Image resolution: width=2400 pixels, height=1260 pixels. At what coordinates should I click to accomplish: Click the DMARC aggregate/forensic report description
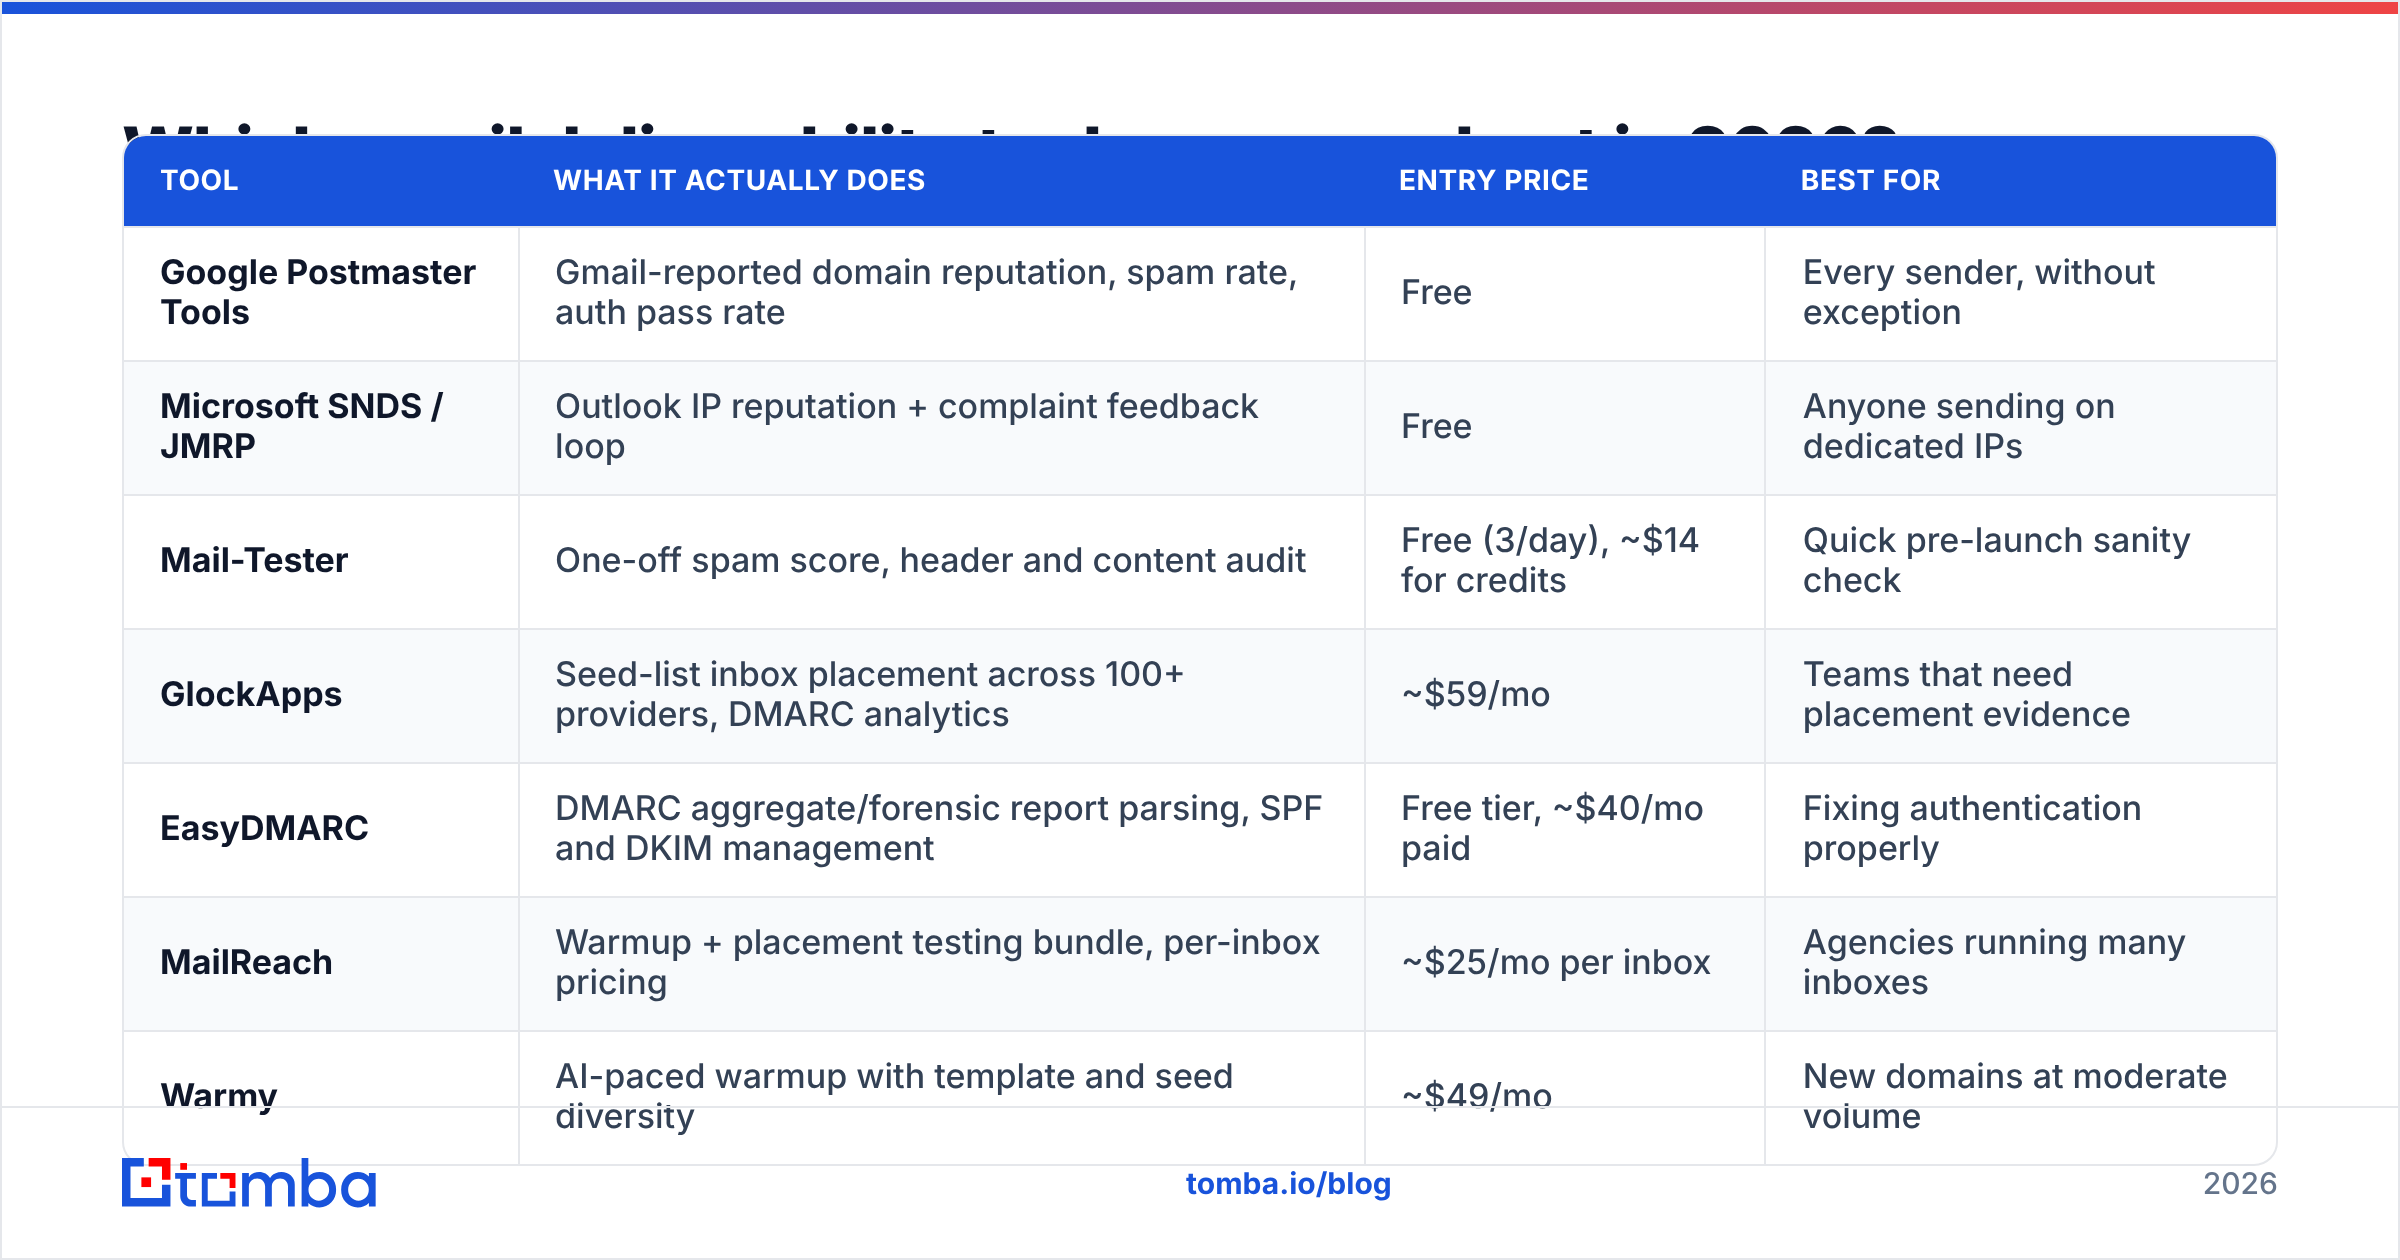(938, 828)
